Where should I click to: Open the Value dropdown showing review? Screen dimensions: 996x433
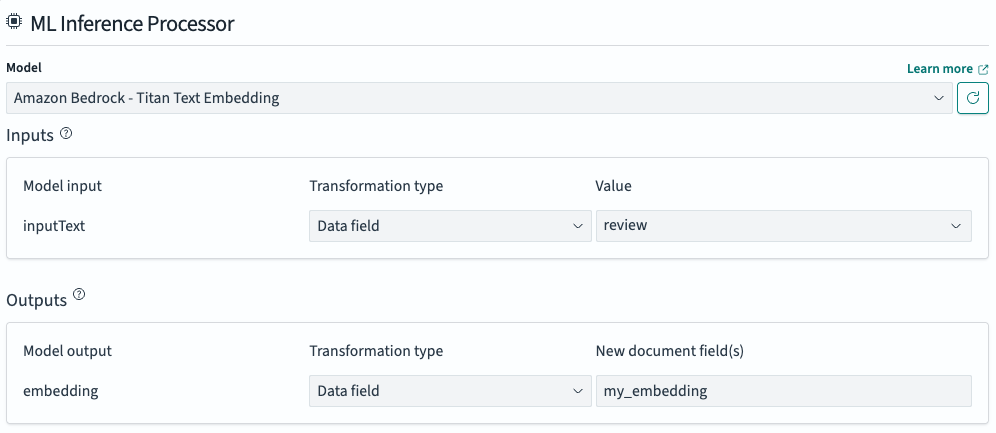coord(783,225)
